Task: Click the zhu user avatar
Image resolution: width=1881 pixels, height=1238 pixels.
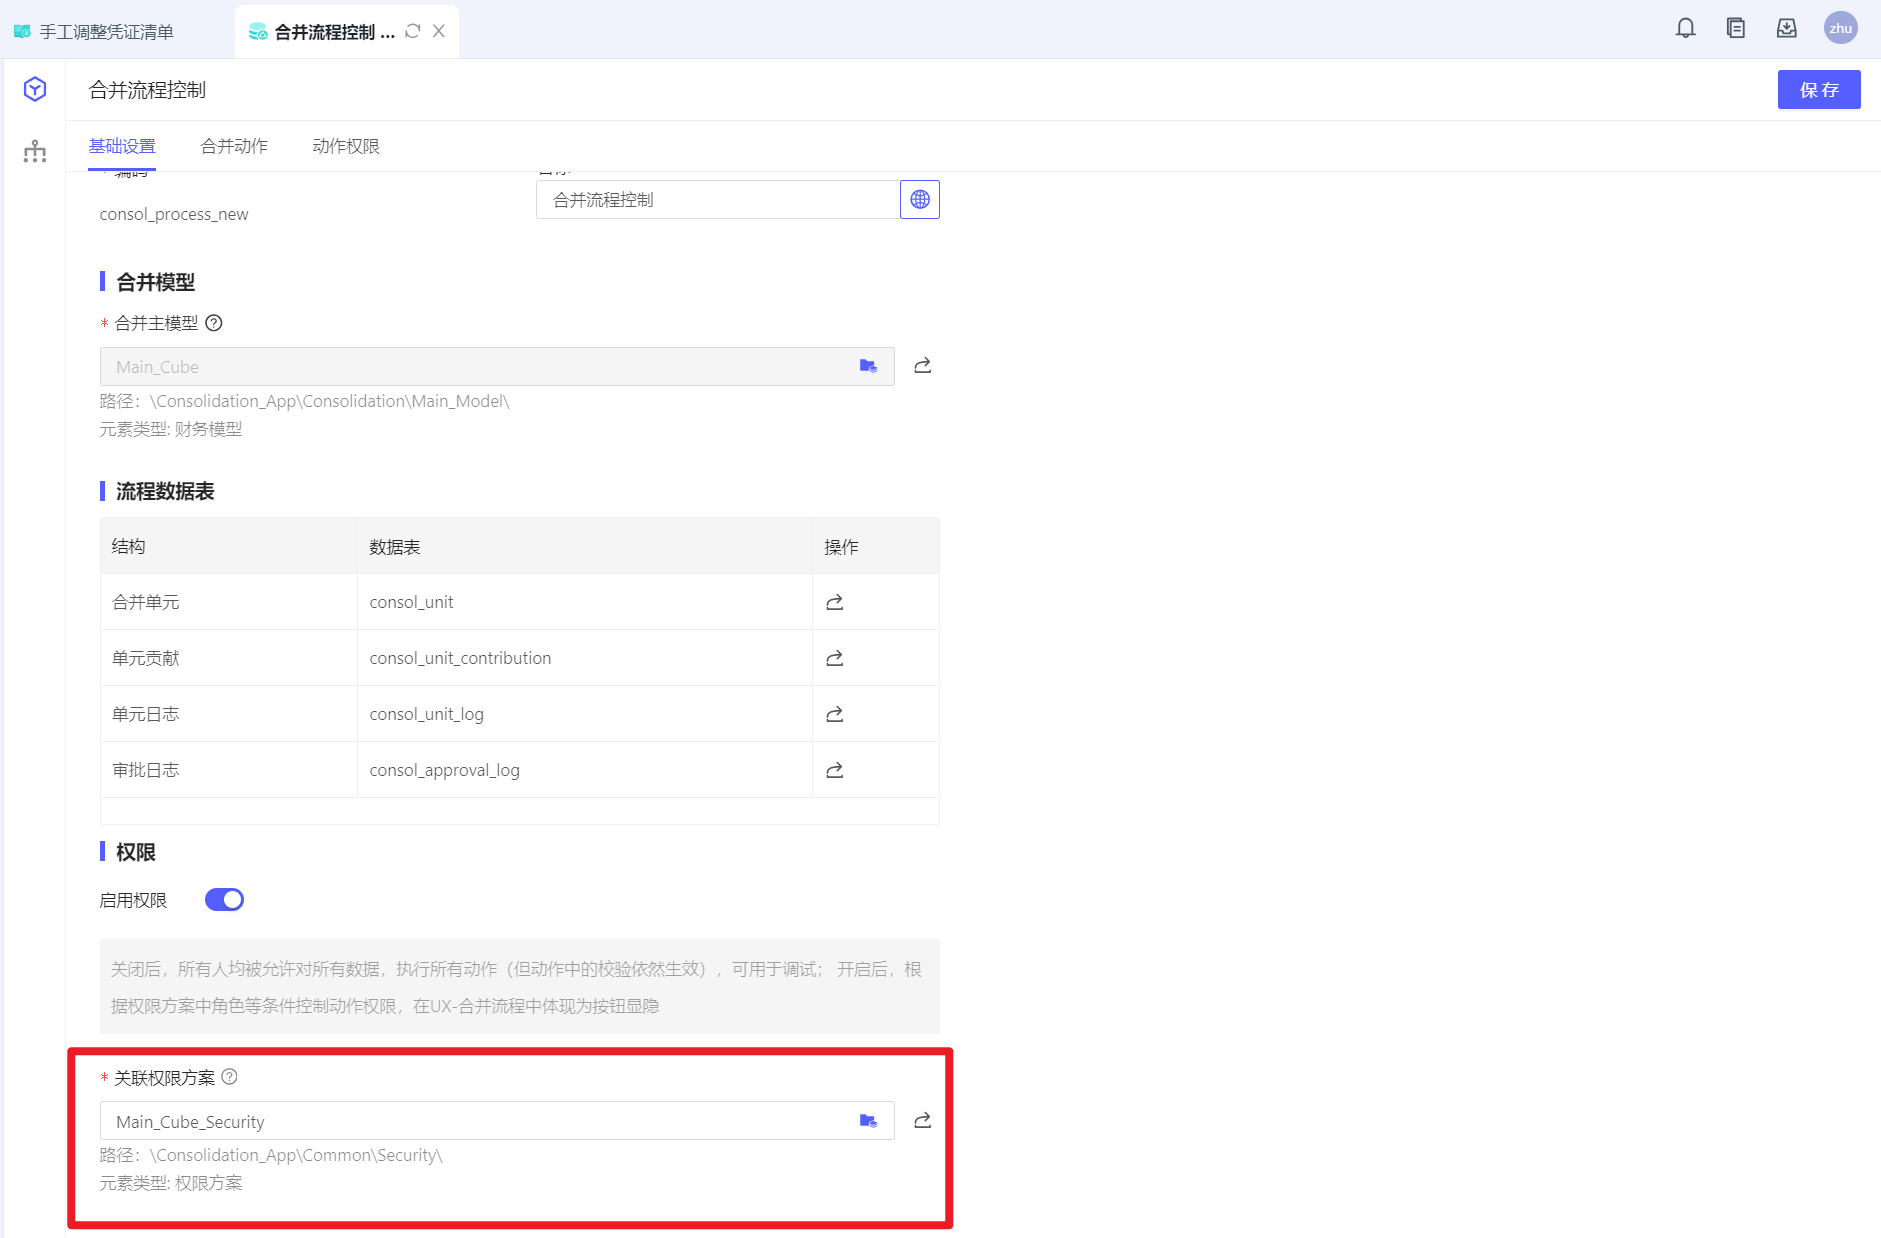Action: click(1840, 29)
